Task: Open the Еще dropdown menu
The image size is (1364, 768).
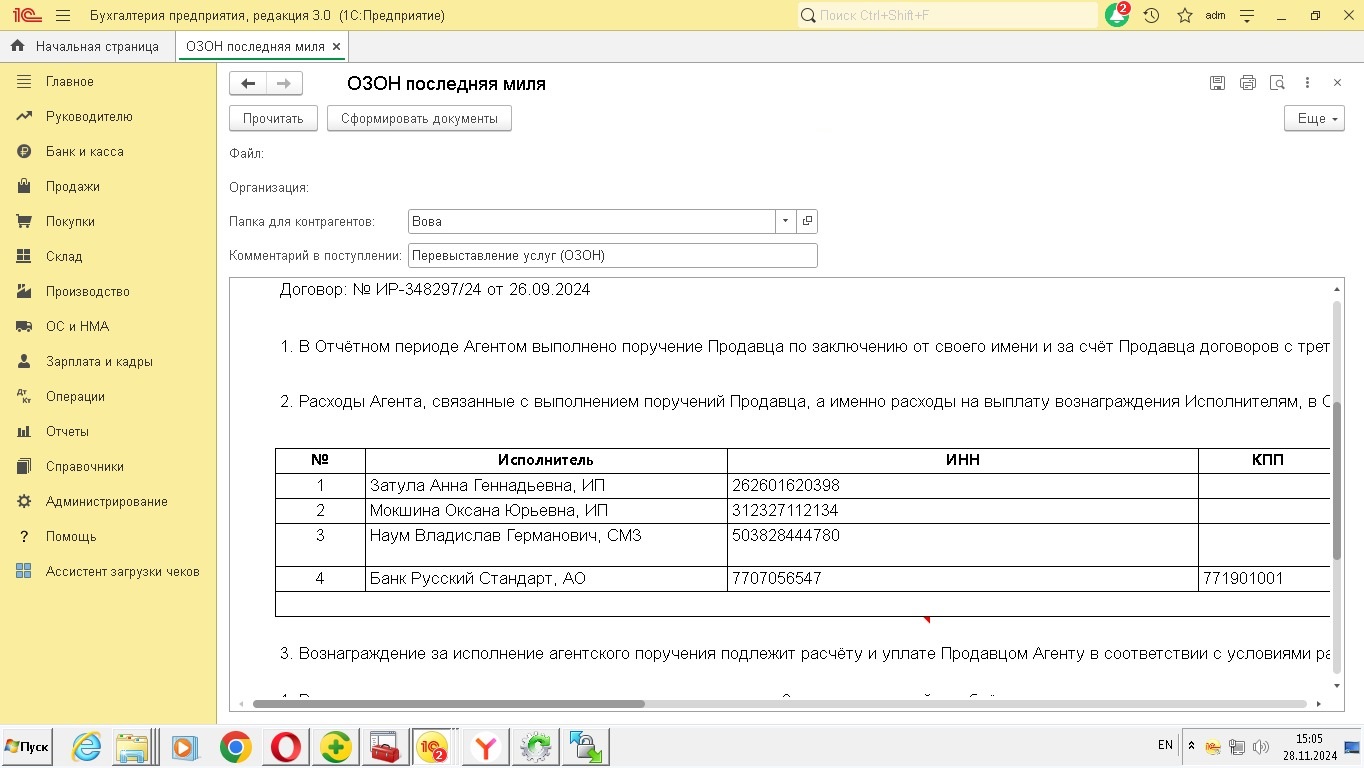Action: [1314, 118]
